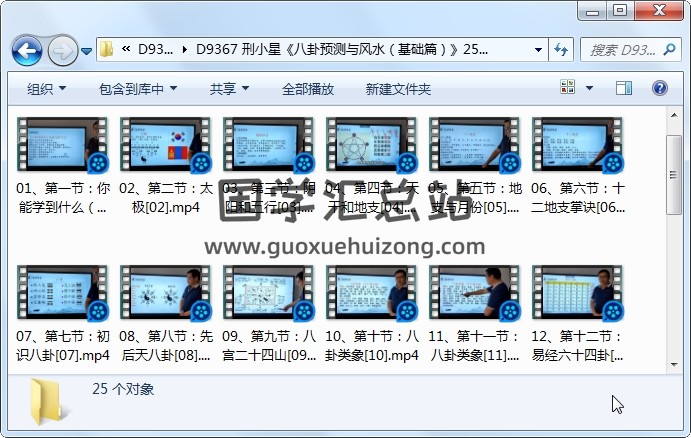The image size is (691, 438).
Task: Open the address bar history dropdown
Action: click(538, 49)
